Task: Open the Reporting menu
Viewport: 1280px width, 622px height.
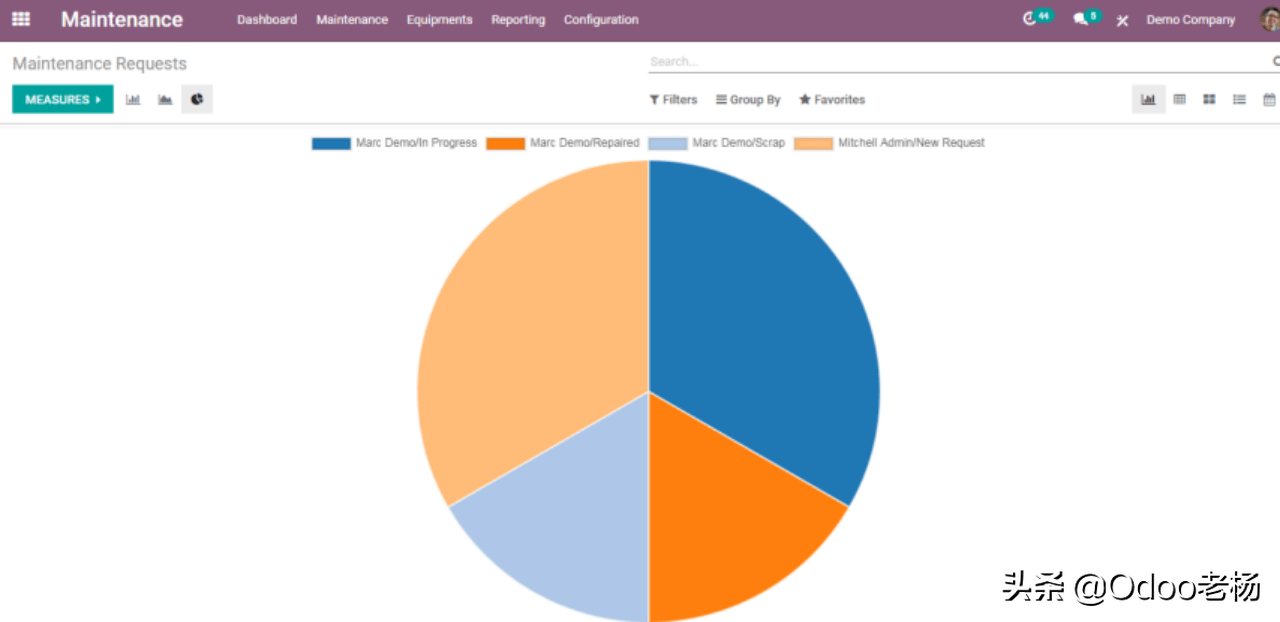Action: [518, 20]
